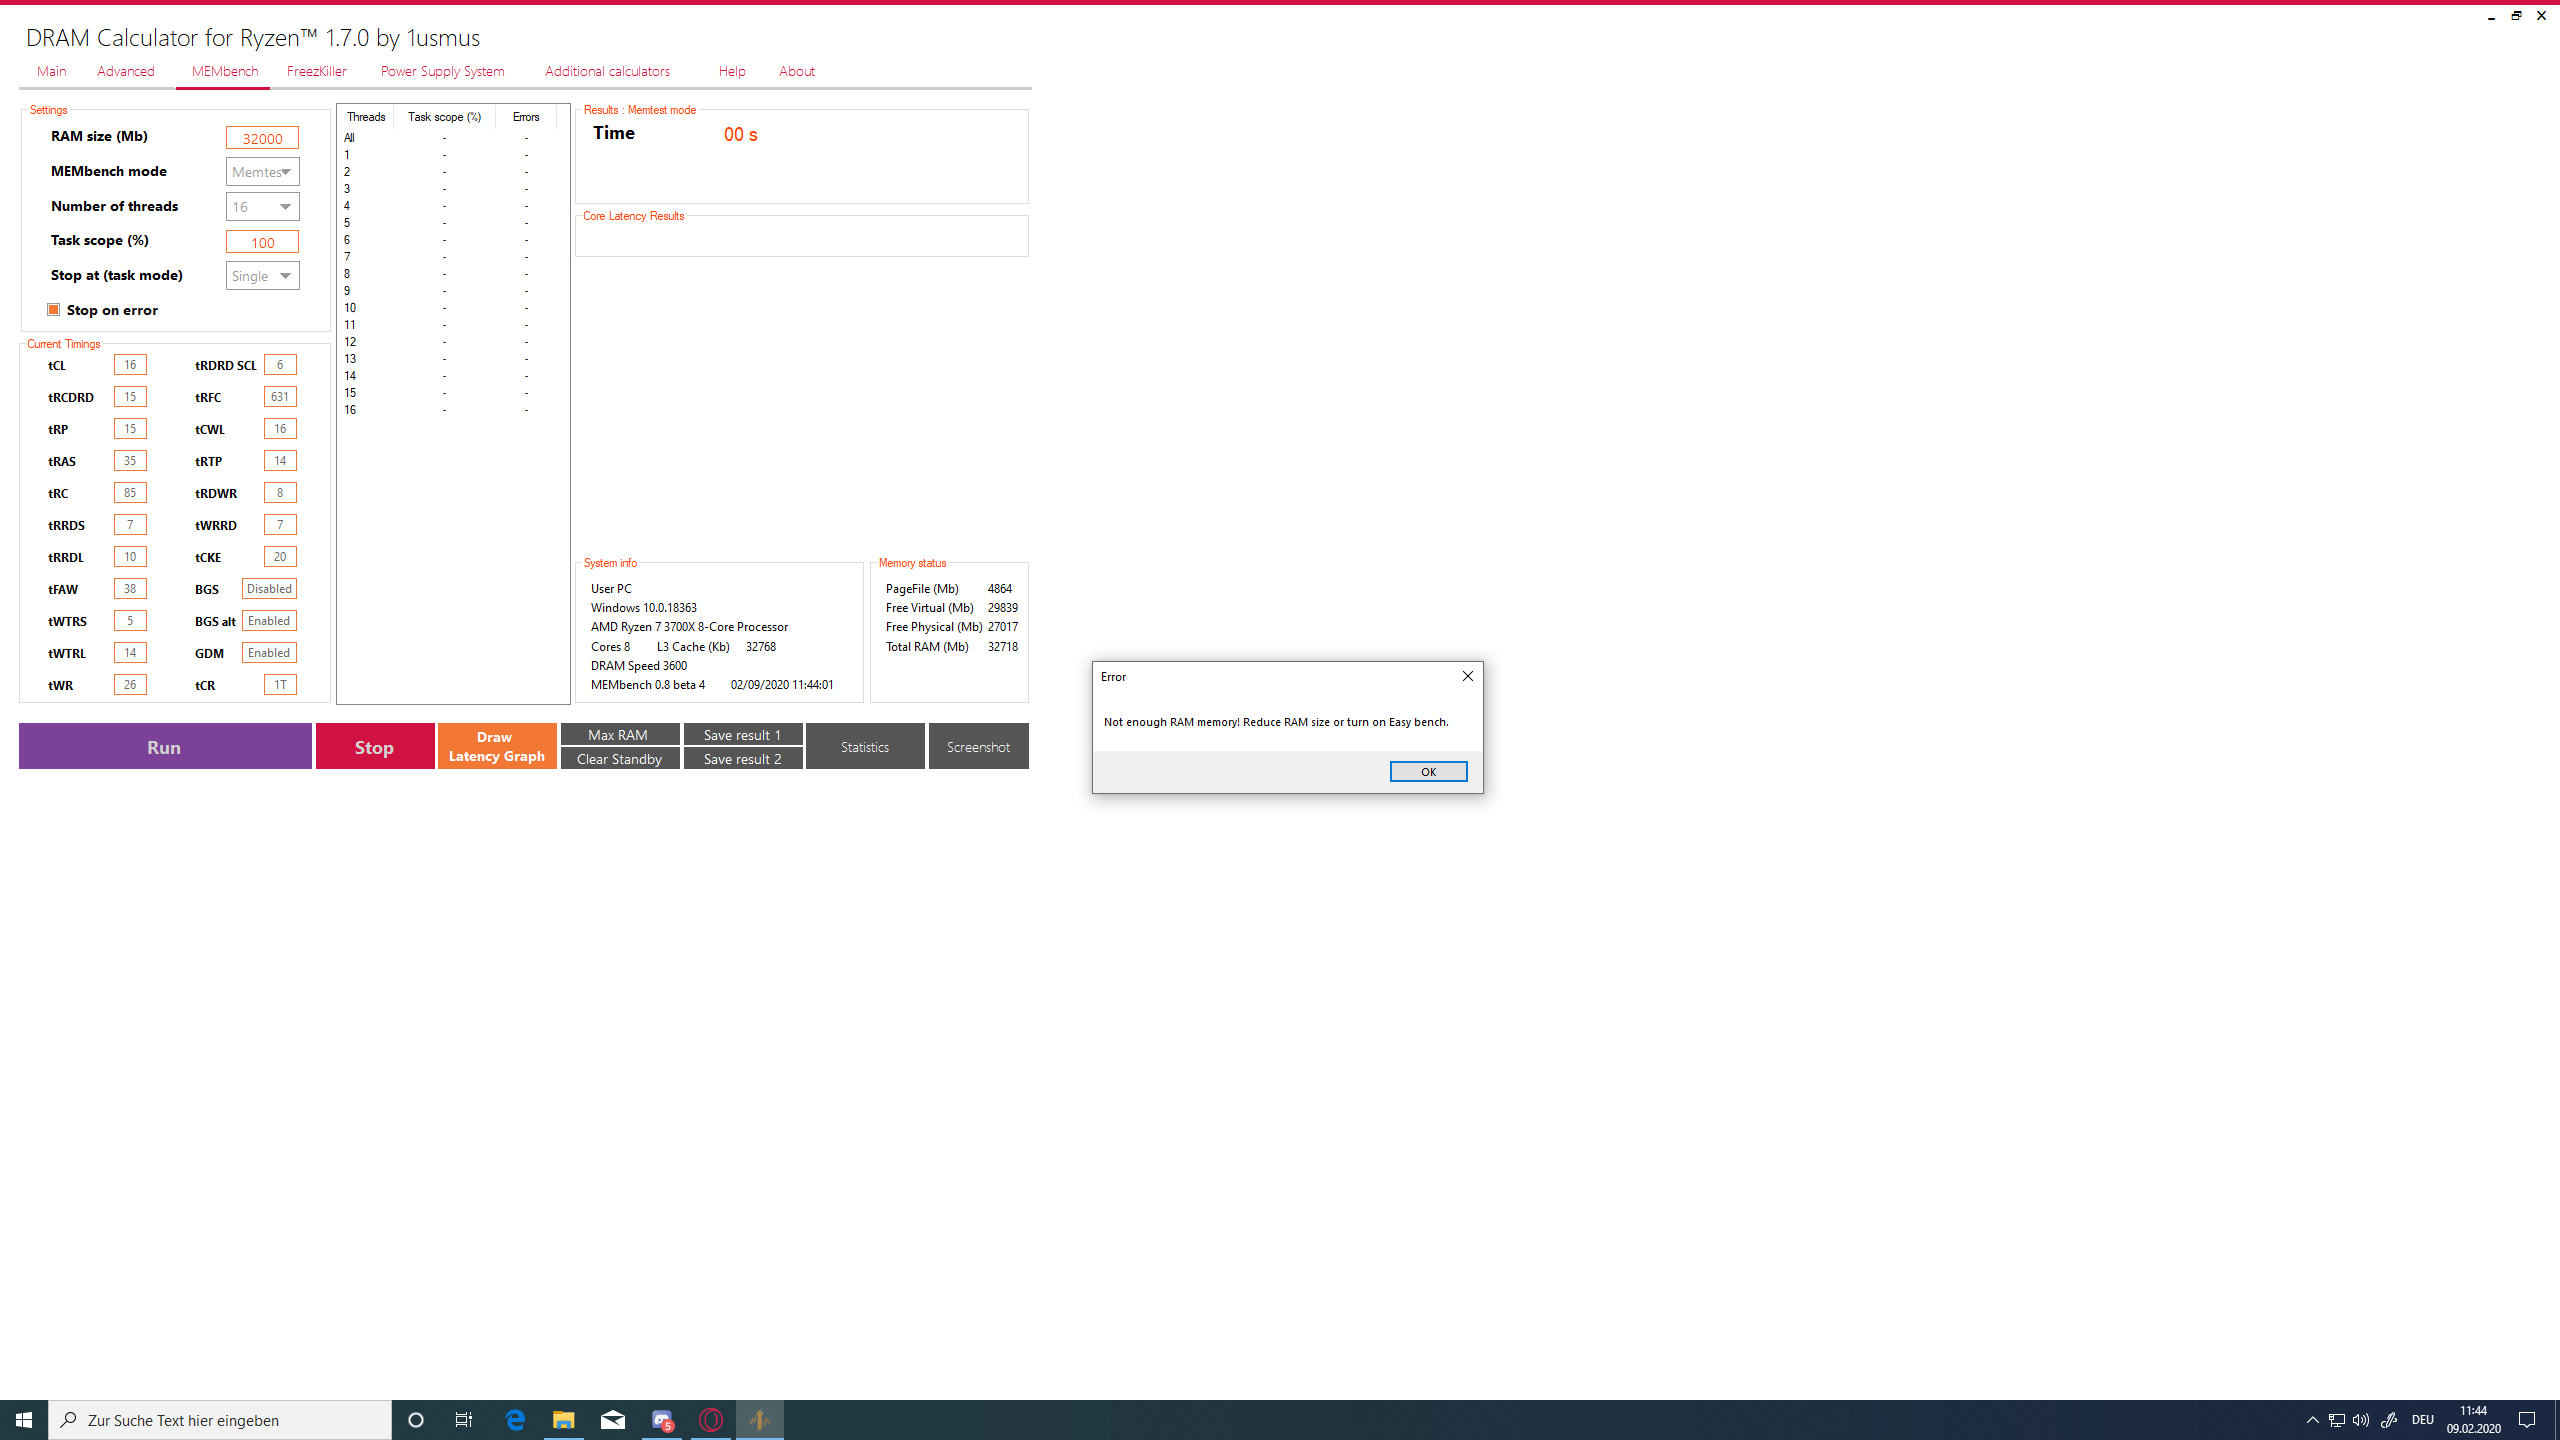Open Windows Ink Workspace pen icon
Viewport: 2560px width, 1440px height.
pos(2389,1420)
